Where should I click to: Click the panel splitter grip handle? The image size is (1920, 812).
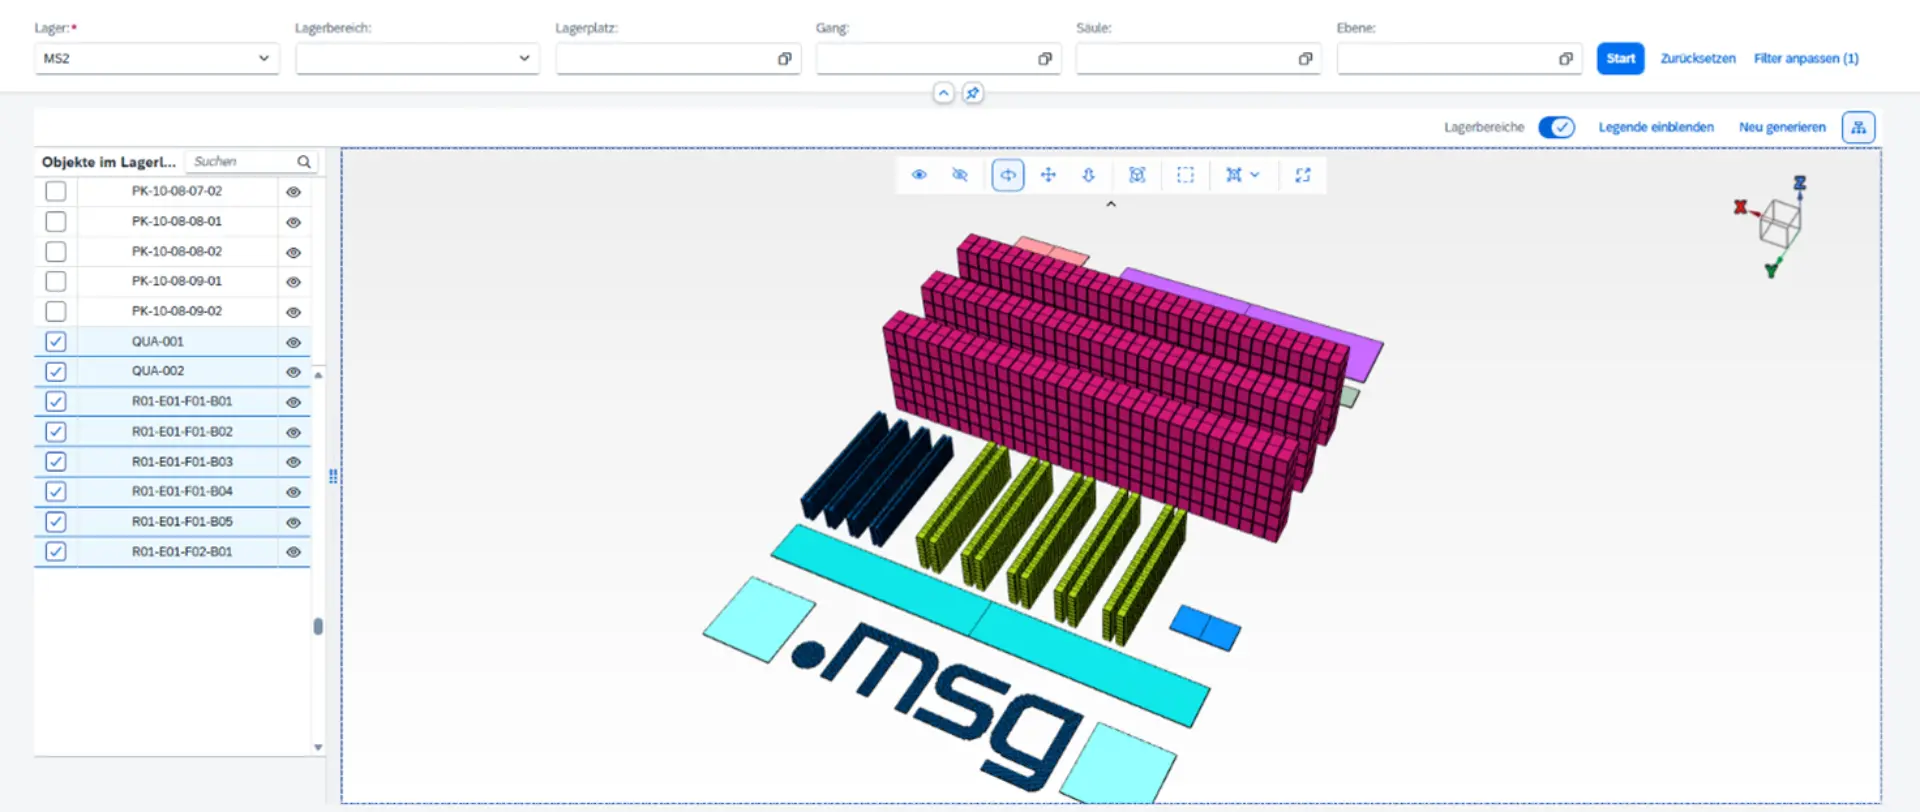[x=333, y=476]
